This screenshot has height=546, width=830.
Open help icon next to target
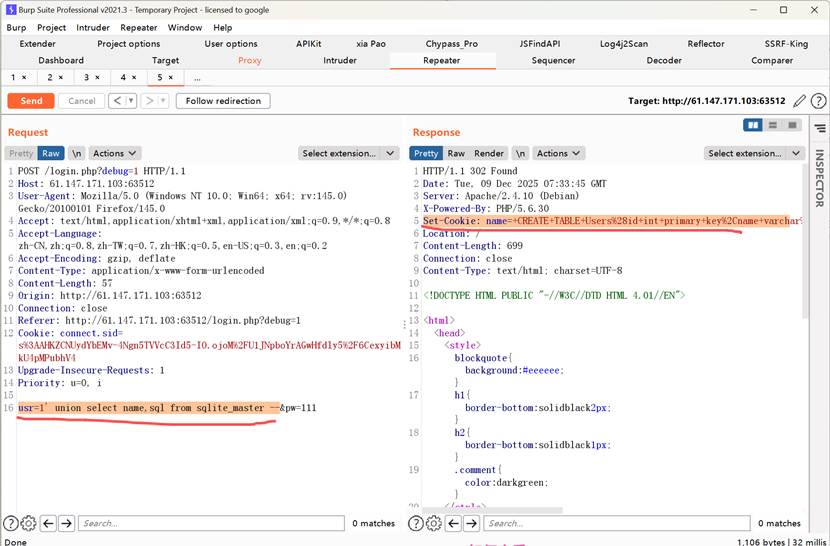pos(818,101)
